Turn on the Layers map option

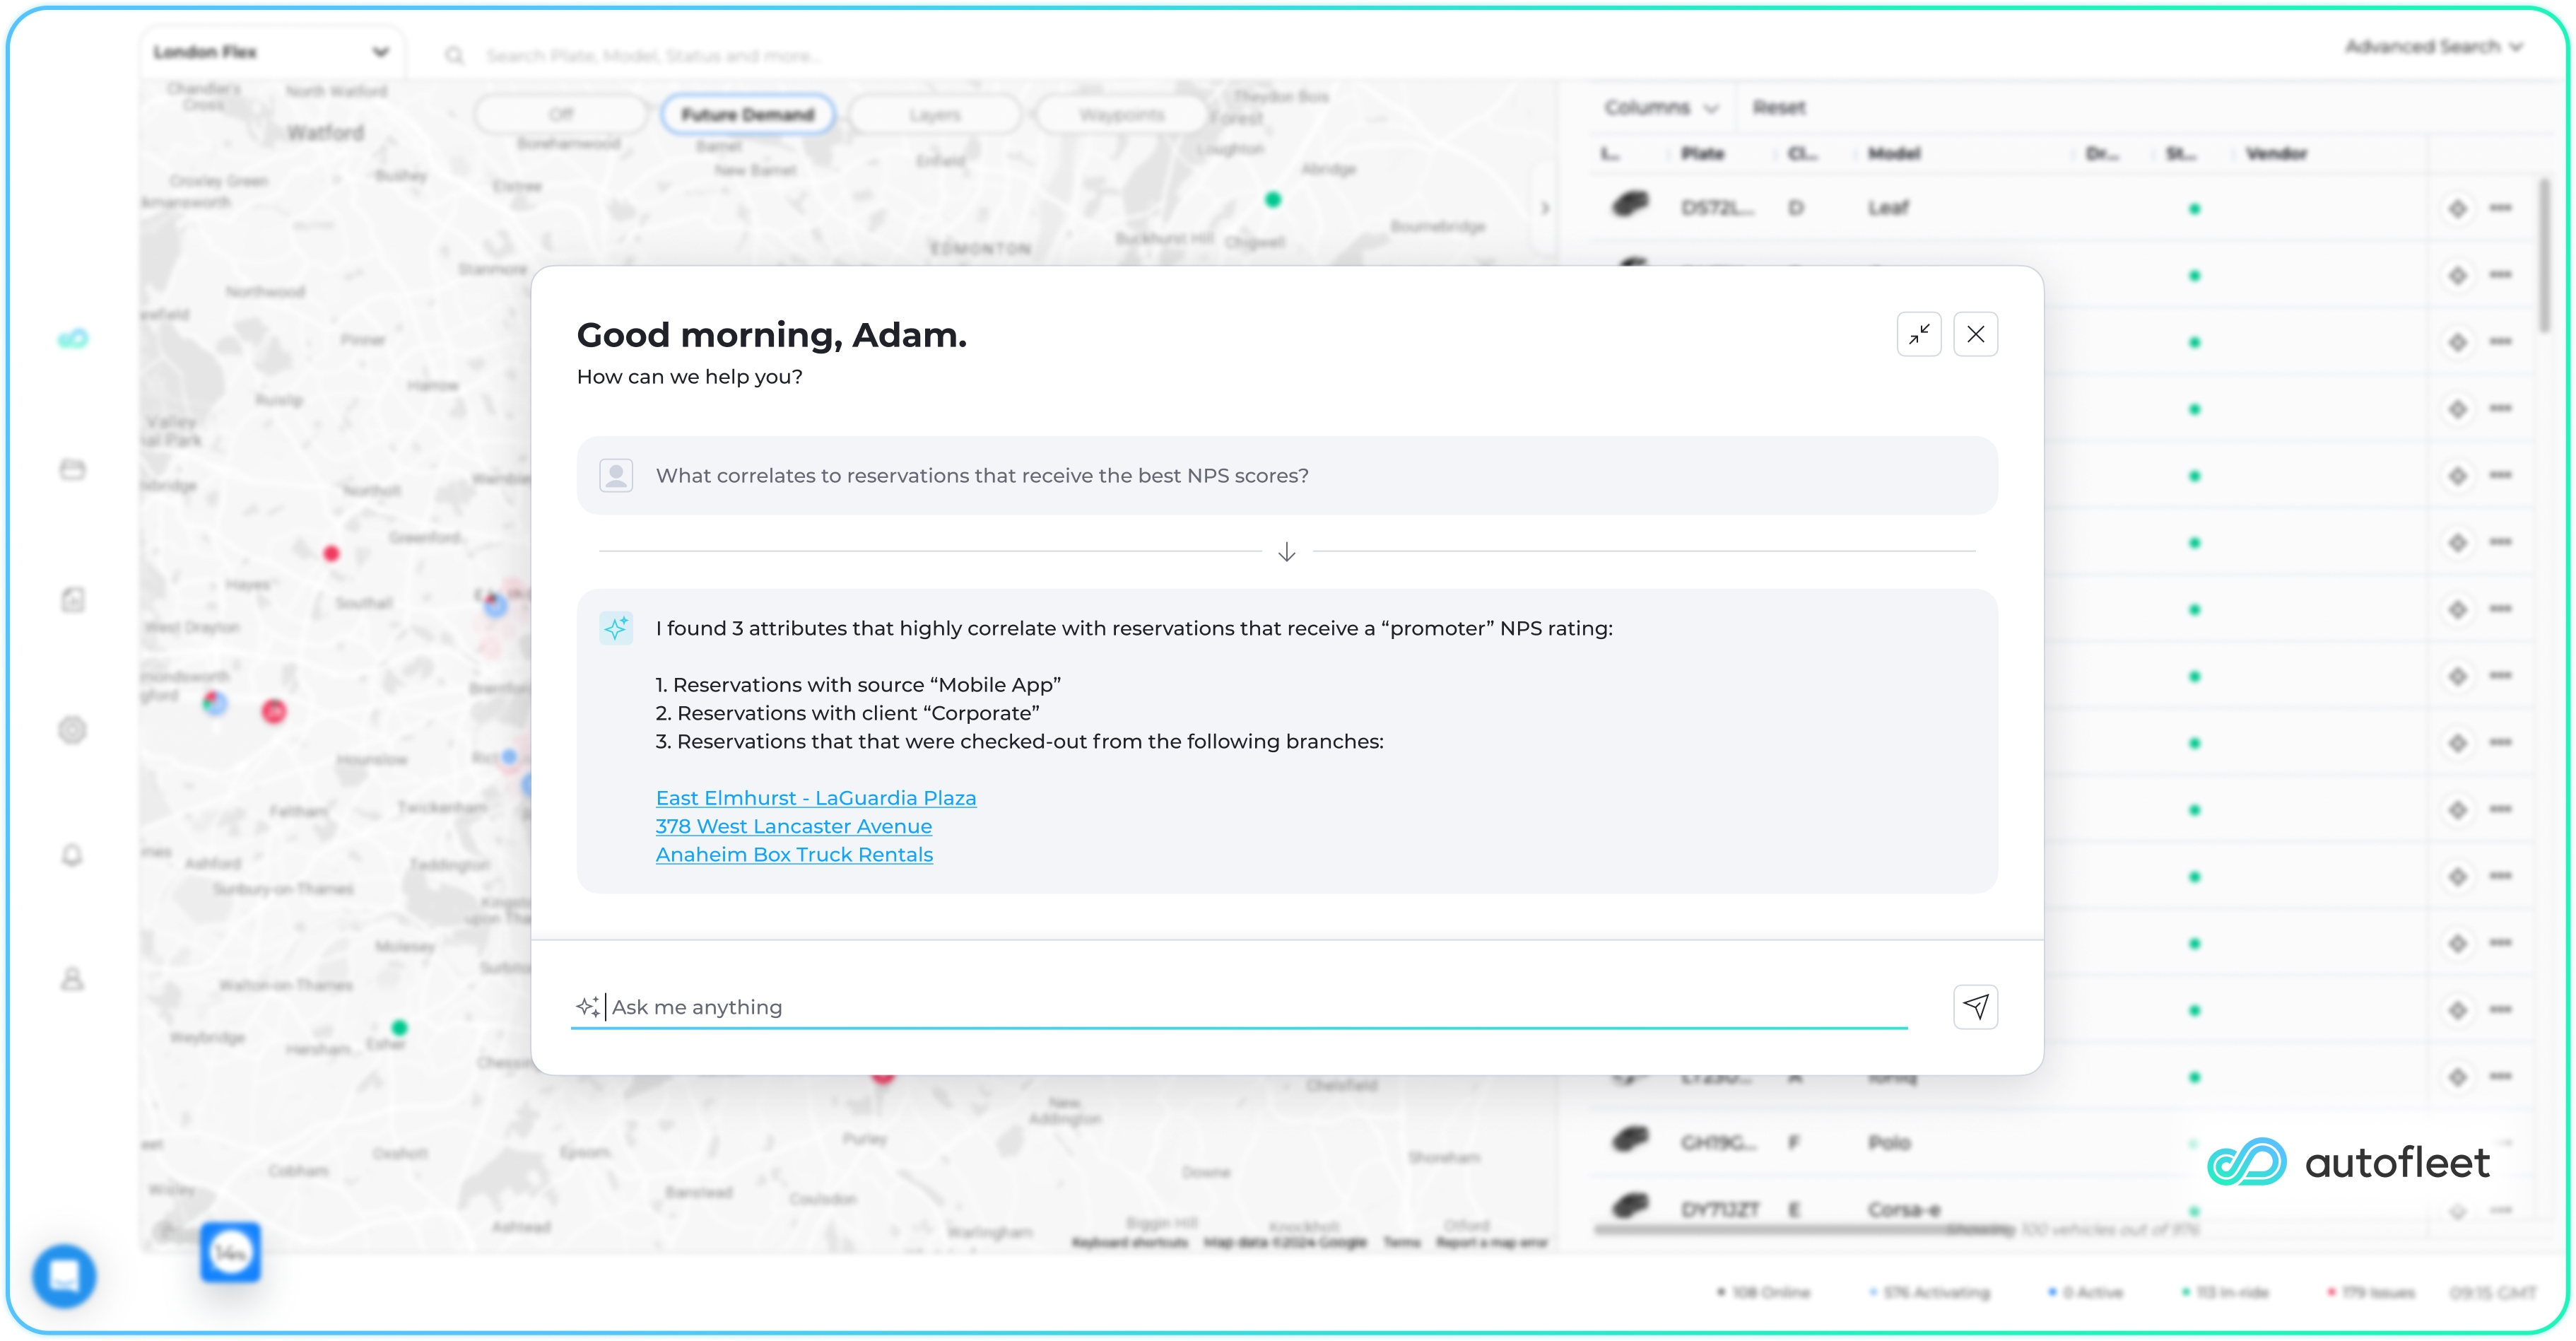point(934,113)
